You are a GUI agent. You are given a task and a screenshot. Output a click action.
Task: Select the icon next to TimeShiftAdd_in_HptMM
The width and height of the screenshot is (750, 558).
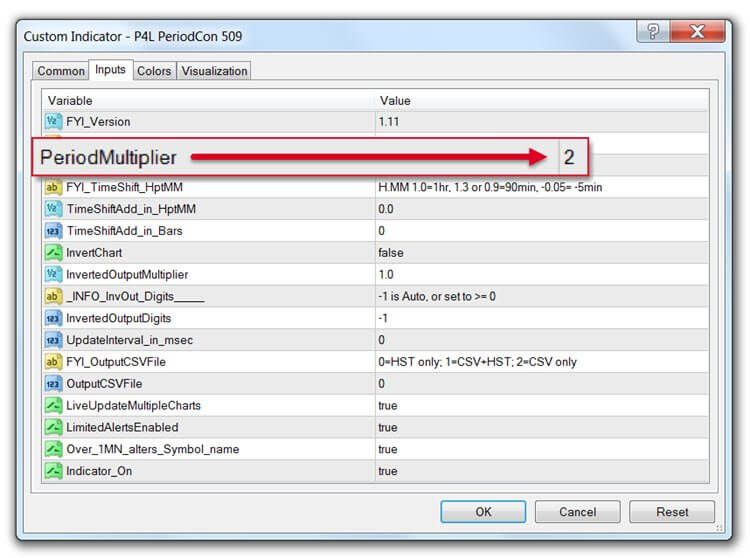54,209
